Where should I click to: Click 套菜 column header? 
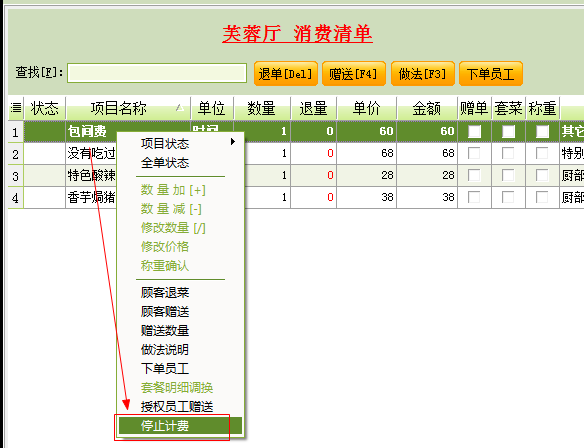pyautogui.click(x=508, y=108)
